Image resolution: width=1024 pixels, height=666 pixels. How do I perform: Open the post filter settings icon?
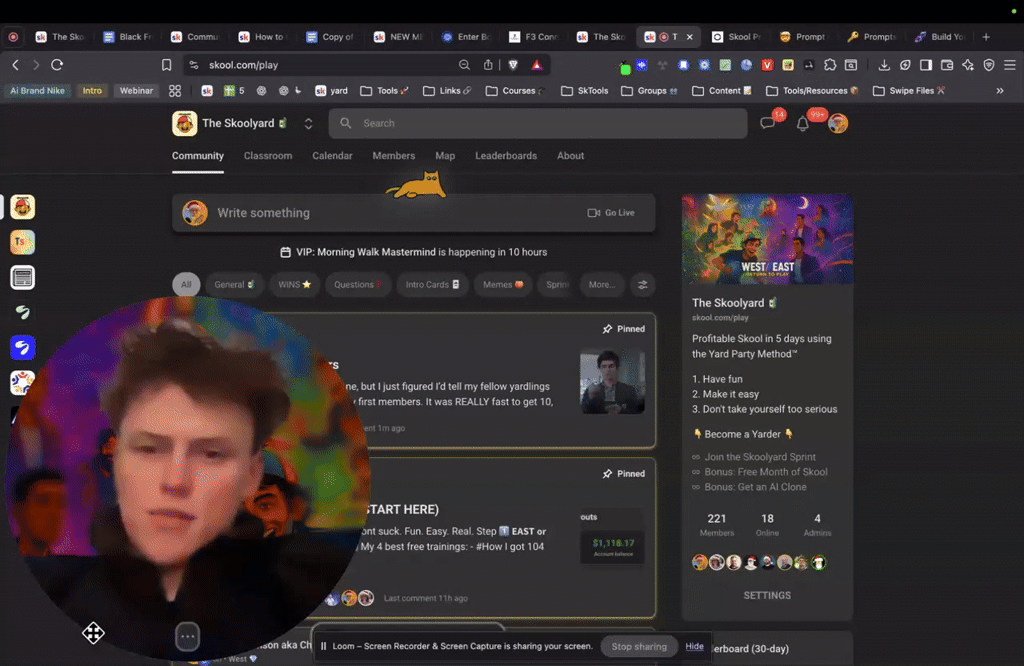coord(643,285)
